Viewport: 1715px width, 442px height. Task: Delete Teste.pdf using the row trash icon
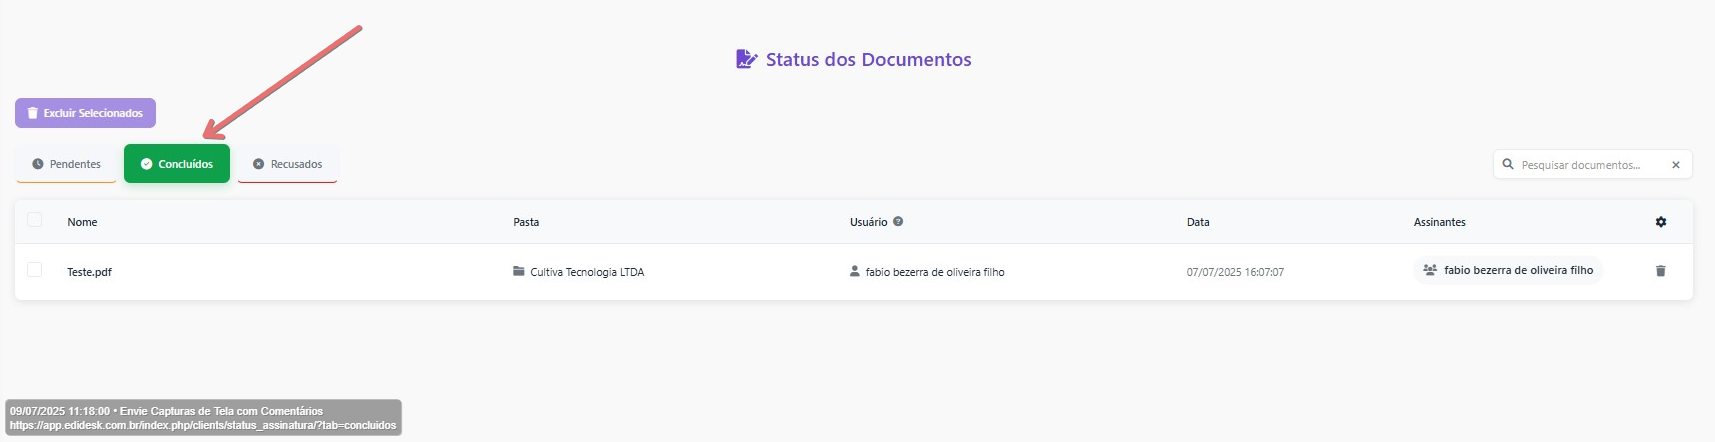tap(1661, 271)
